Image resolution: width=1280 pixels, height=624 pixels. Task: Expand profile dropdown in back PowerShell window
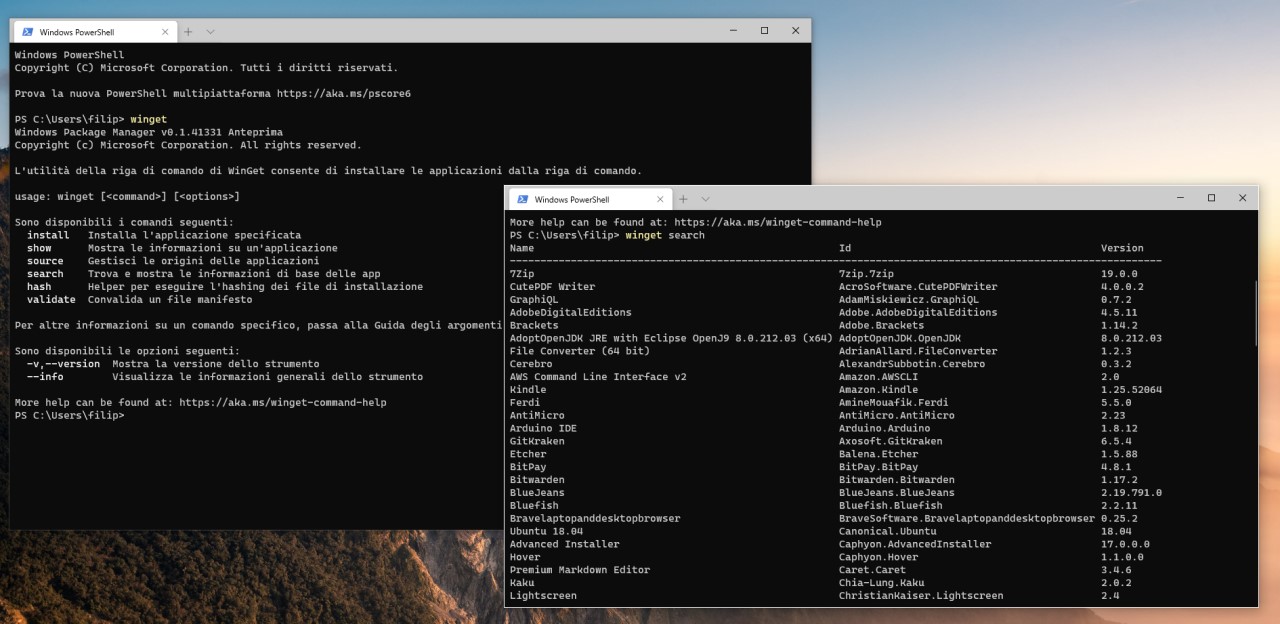pos(210,32)
